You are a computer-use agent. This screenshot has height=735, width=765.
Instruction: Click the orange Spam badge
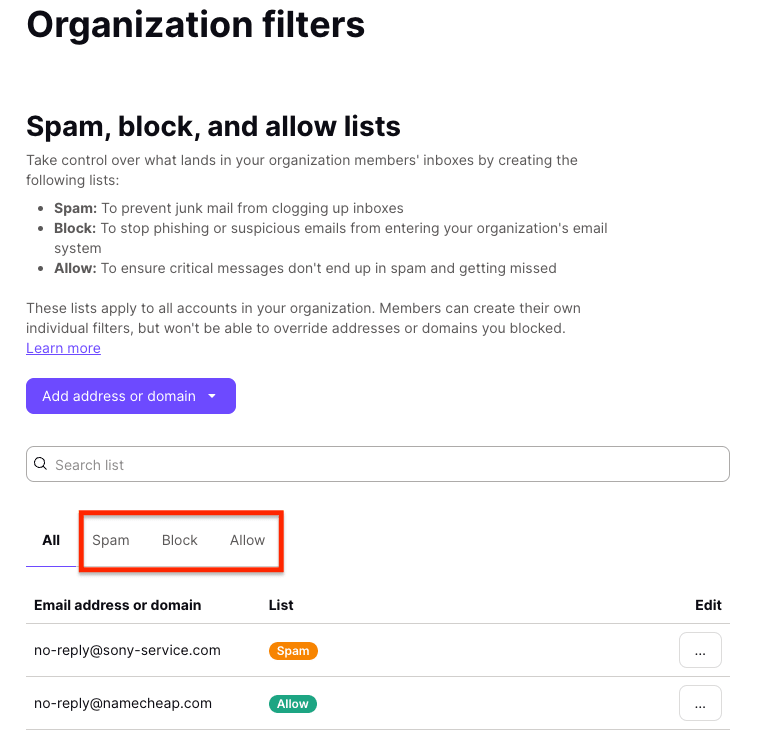tap(293, 651)
